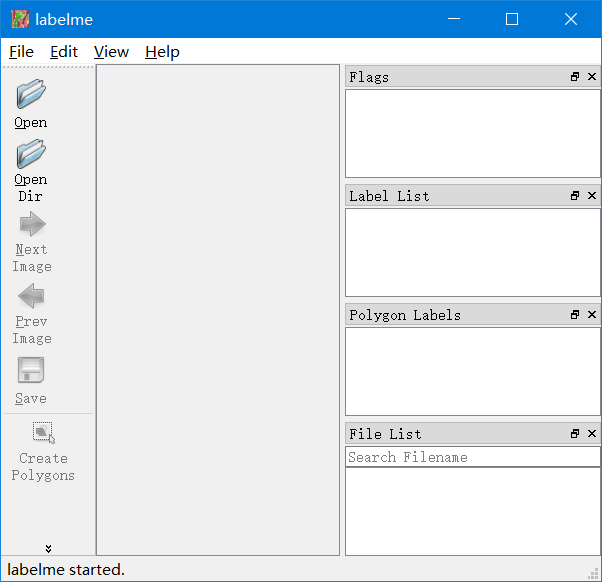Click the Save floppy disk icon
The height and width of the screenshot is (582, 602).
pos(31,370)
